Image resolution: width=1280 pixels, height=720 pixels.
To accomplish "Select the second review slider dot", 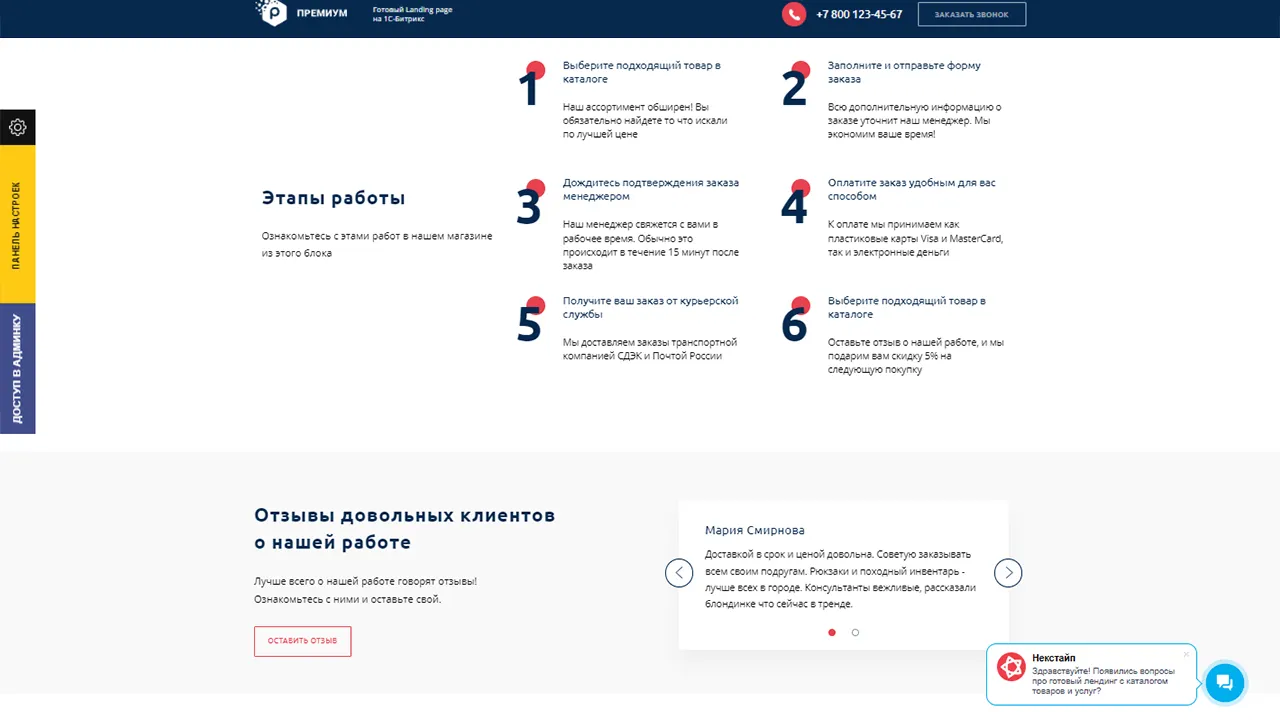I will pos(855,632).
